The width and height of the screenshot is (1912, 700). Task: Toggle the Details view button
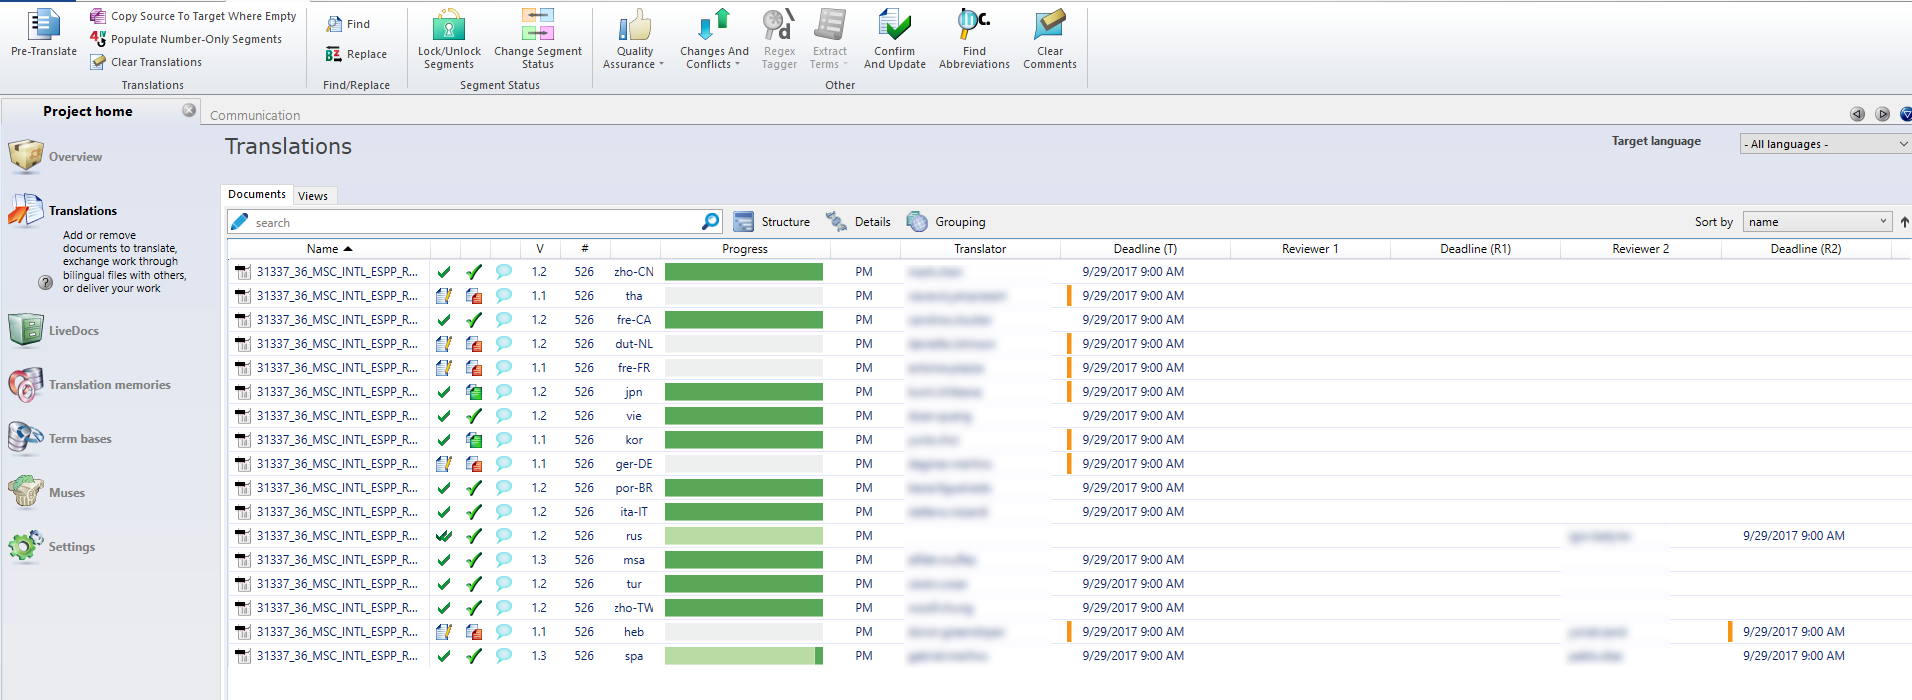859,222
